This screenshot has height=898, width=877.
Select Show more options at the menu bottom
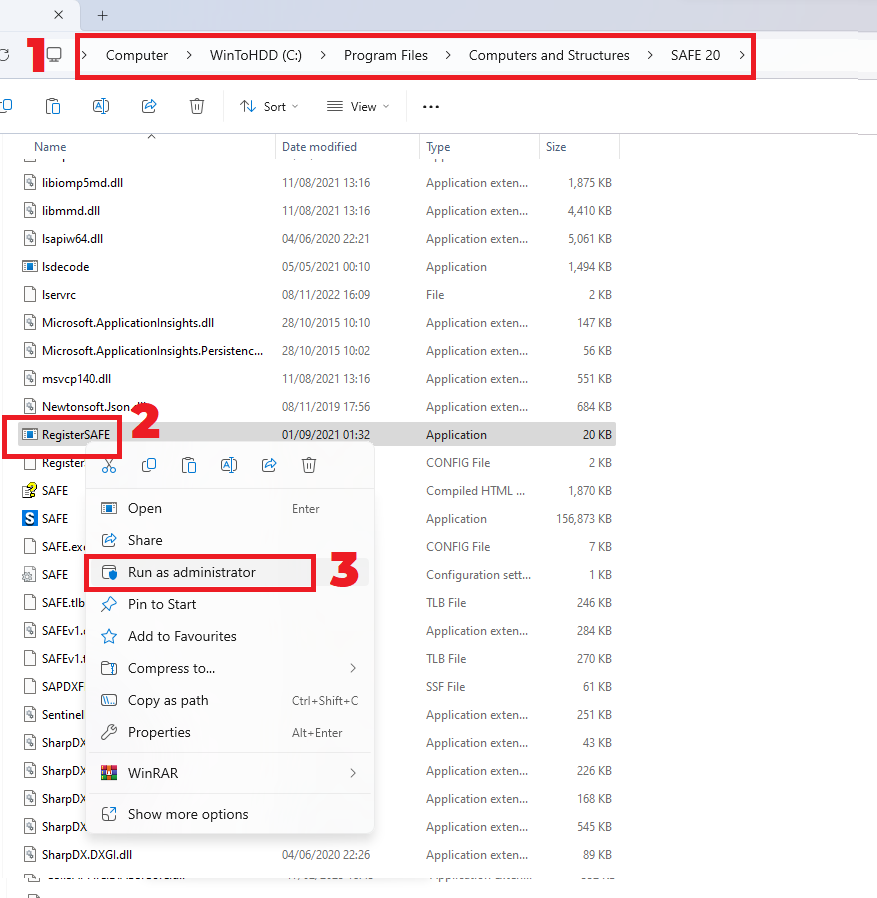pos(188,816)
